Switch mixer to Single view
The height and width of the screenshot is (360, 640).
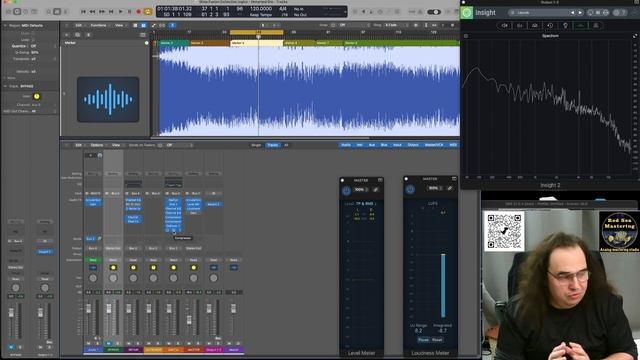coord(256,145)
